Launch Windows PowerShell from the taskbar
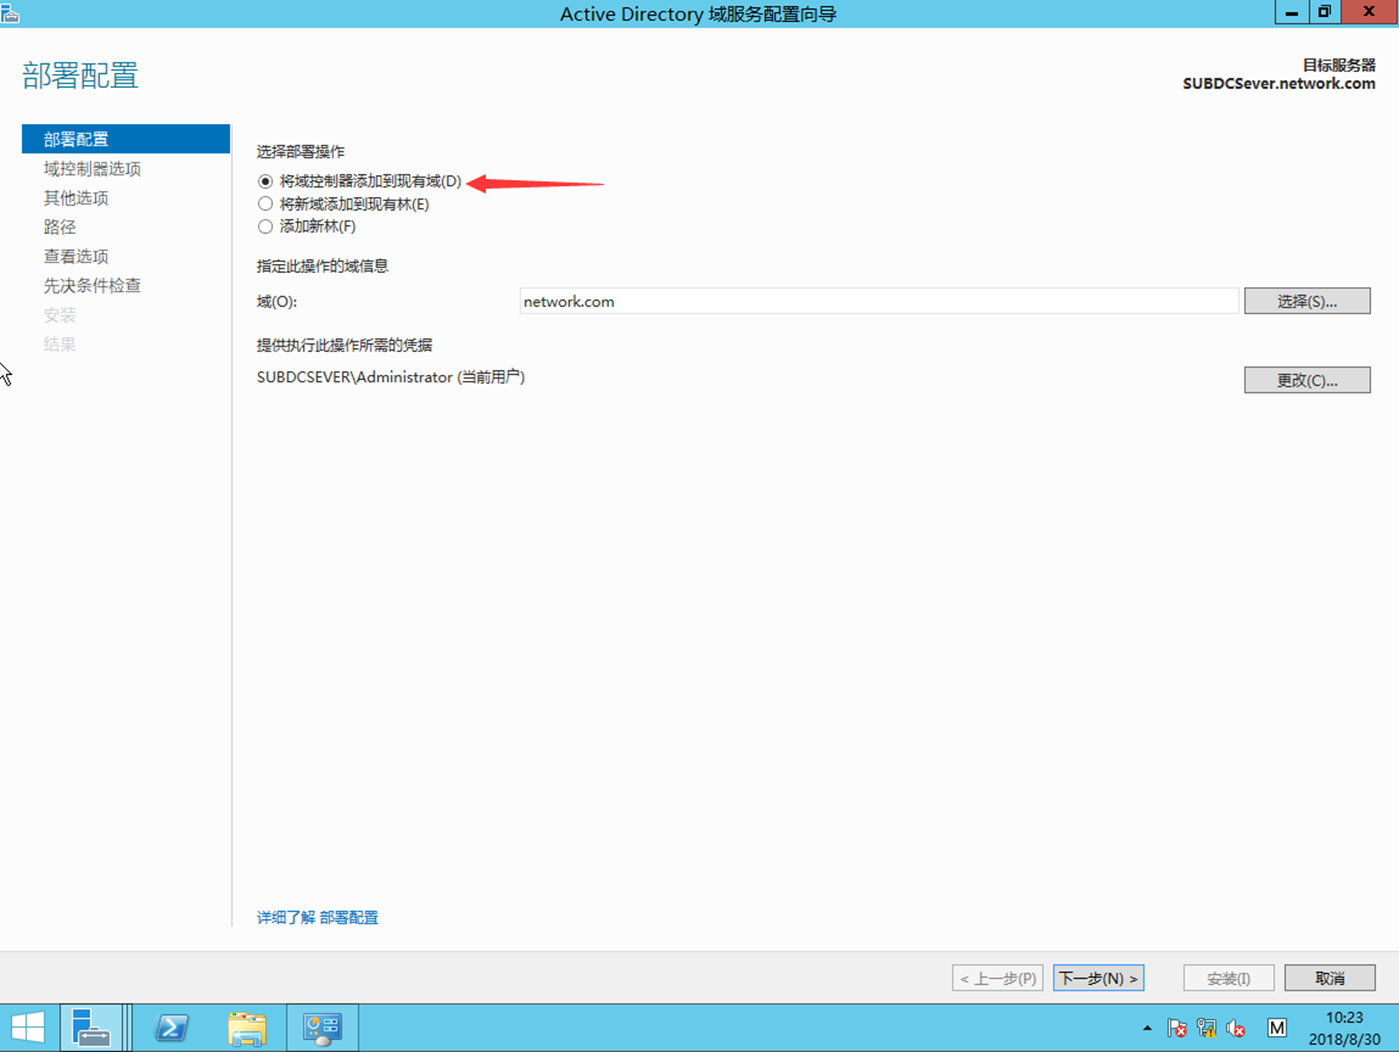Image resolution: width=1399 pixels, height=1052 pixels. pyautogui.click(x=172, y=1028)
